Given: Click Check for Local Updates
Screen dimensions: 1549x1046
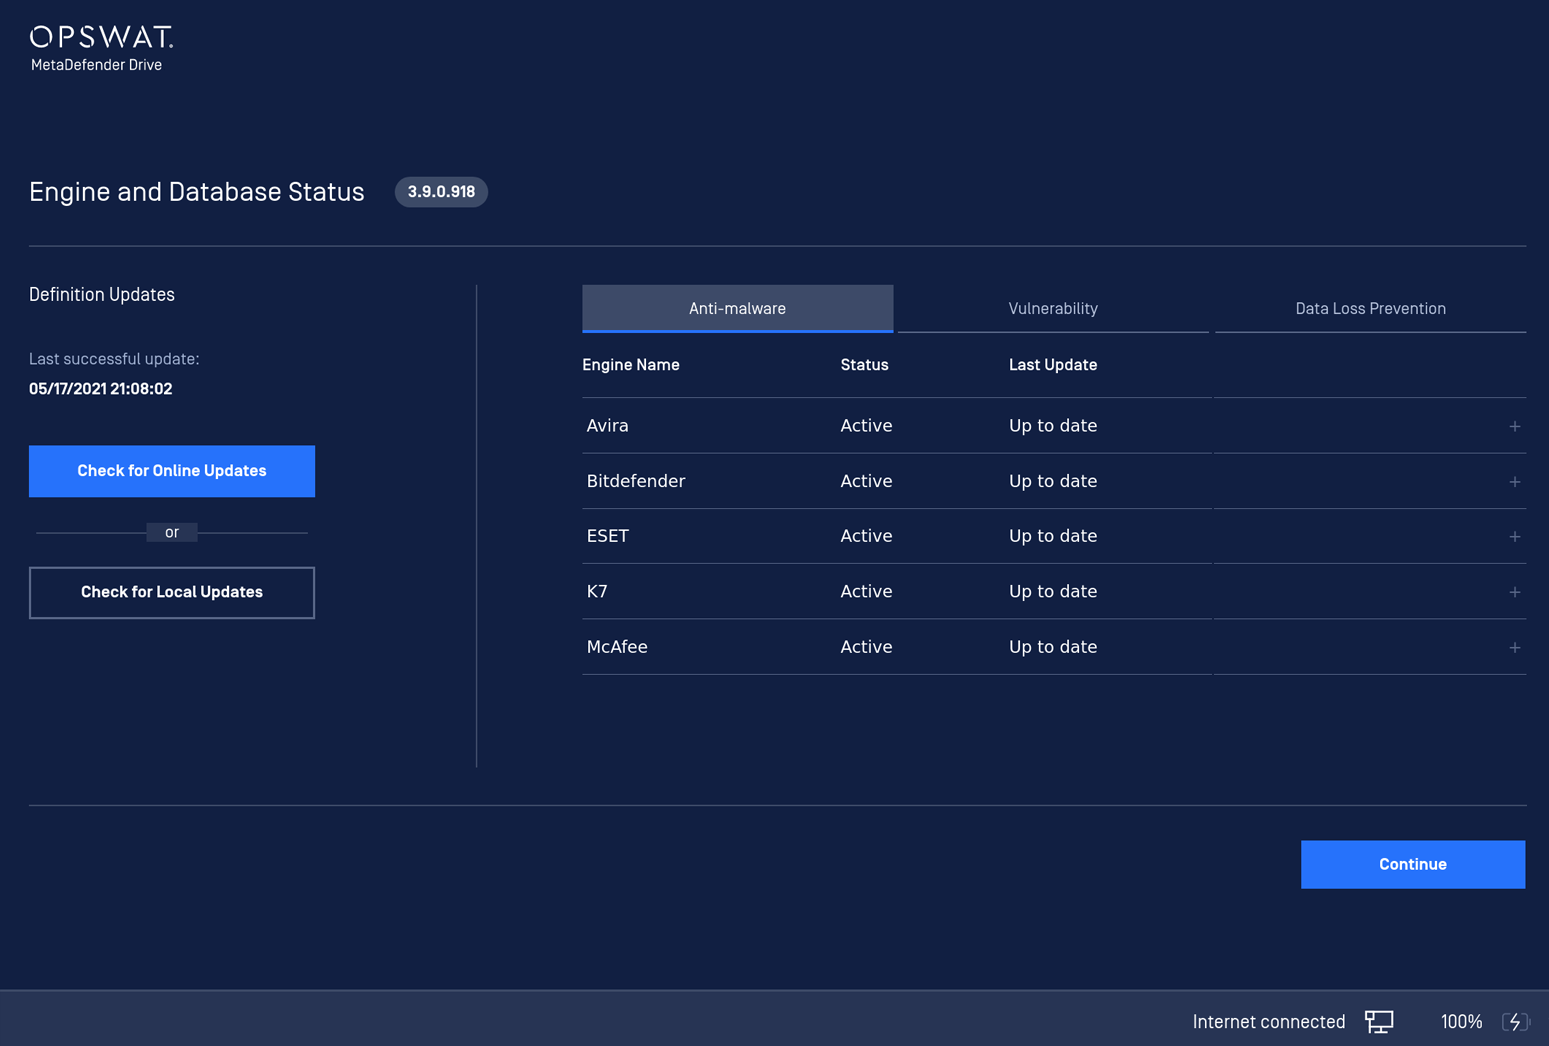Looking at the screenshot, I should [172, 592].
